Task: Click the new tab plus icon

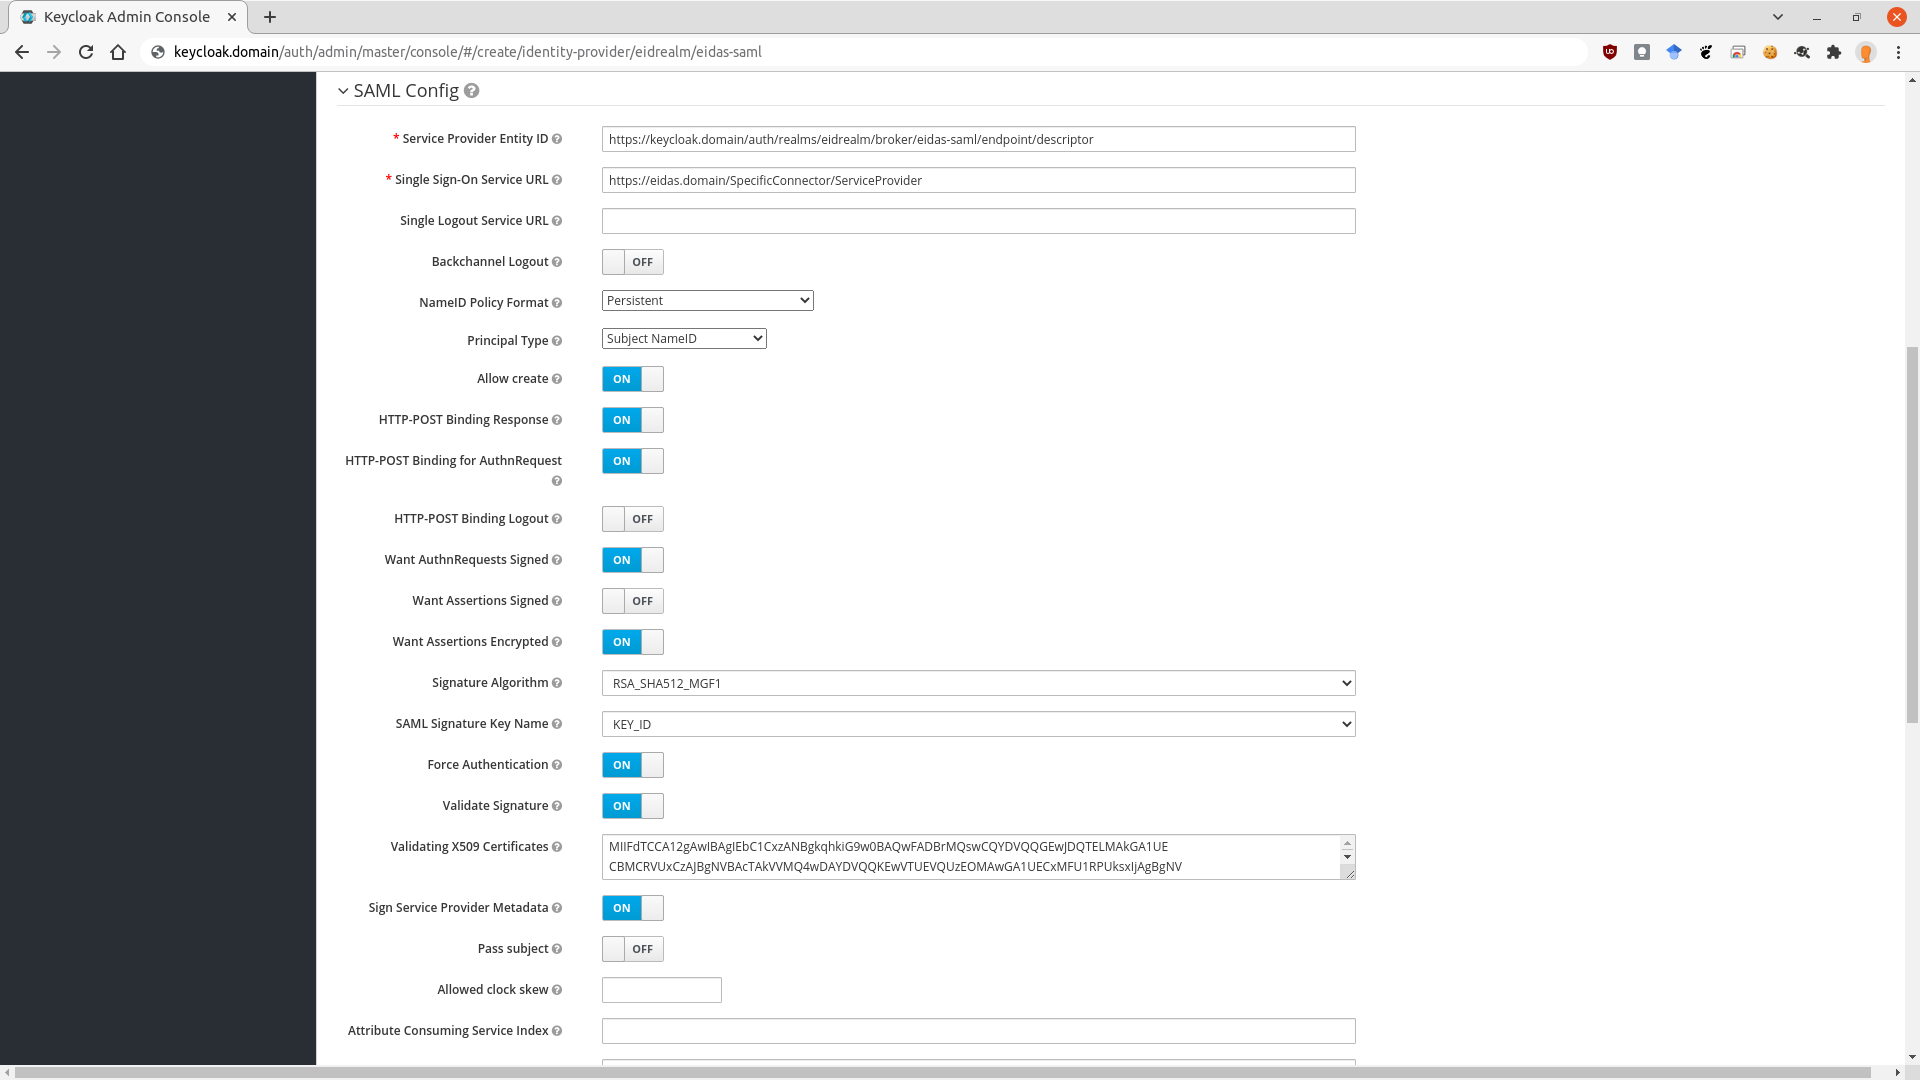Action: pyautogui.click(x=270, y=16)
